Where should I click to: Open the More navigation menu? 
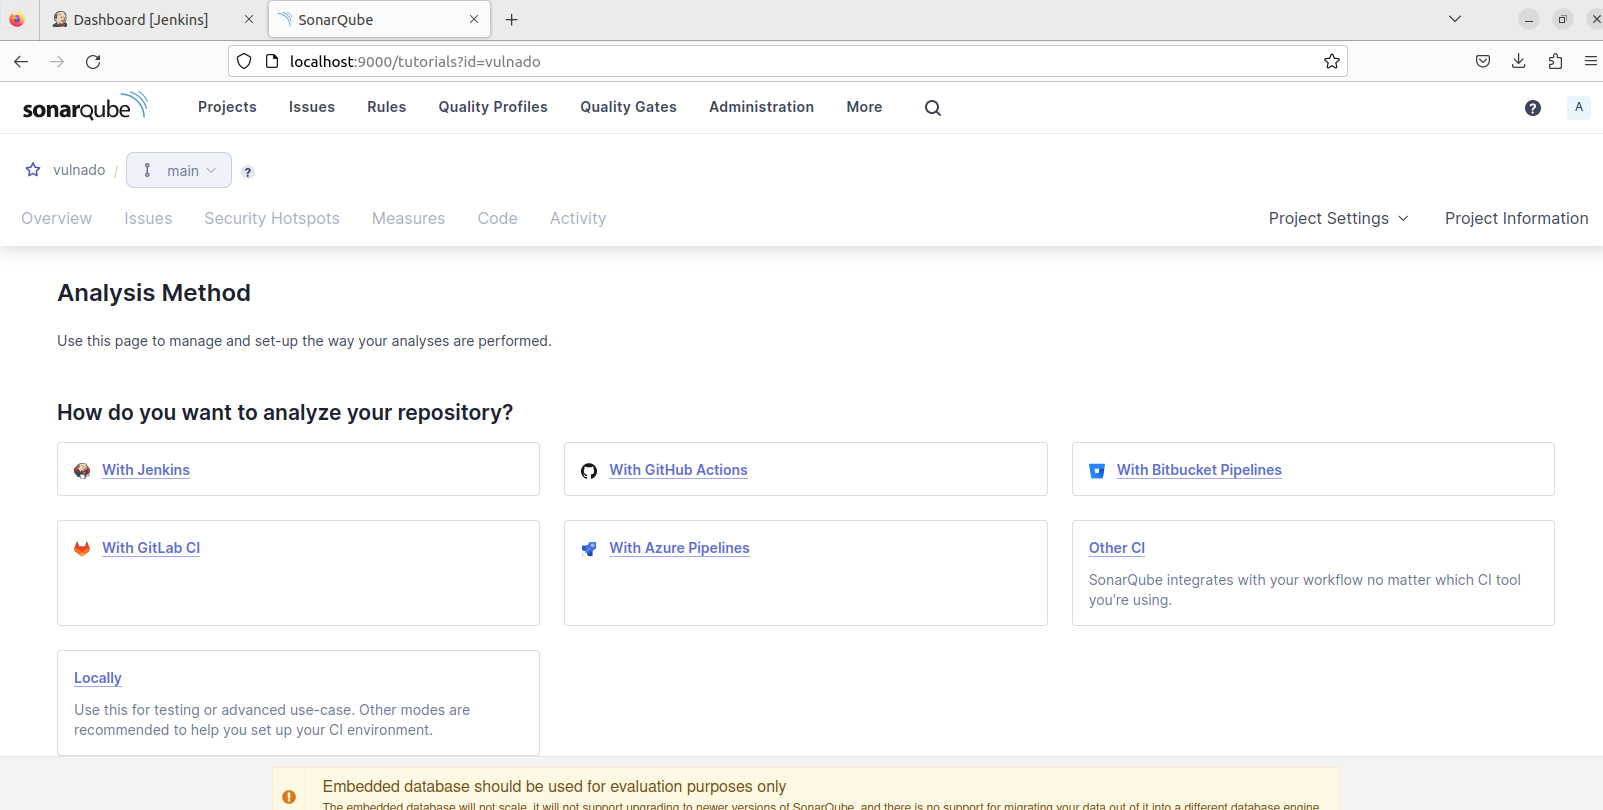pos(864,107)
